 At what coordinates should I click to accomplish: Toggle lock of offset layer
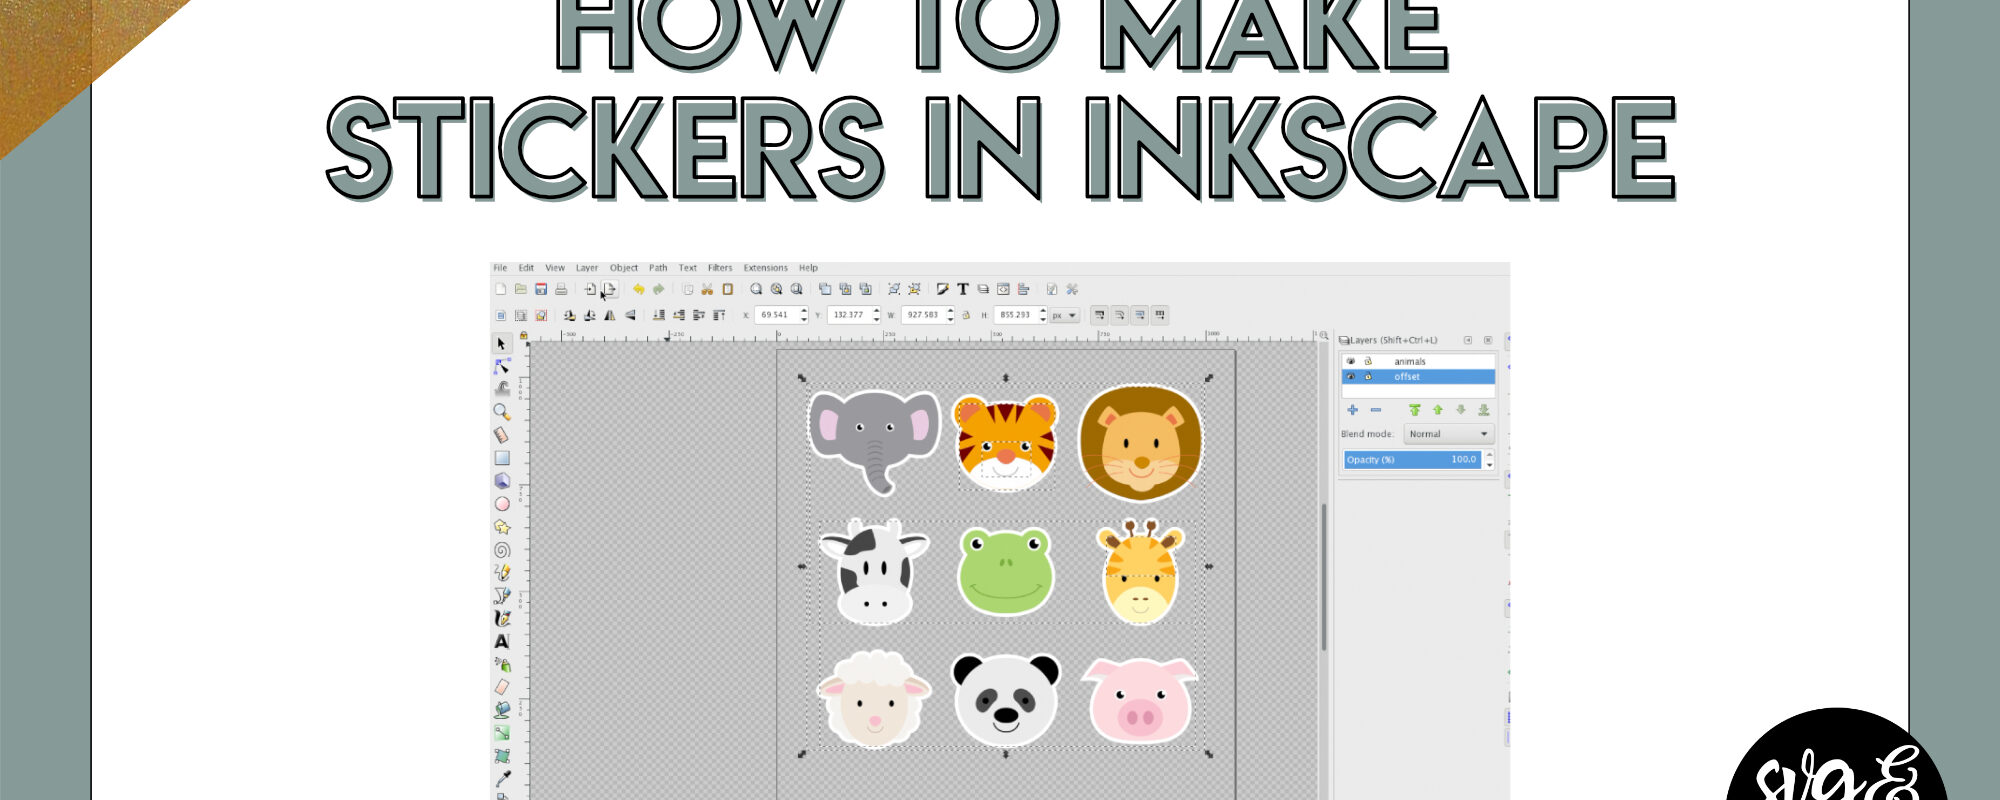pos(1368,377)
